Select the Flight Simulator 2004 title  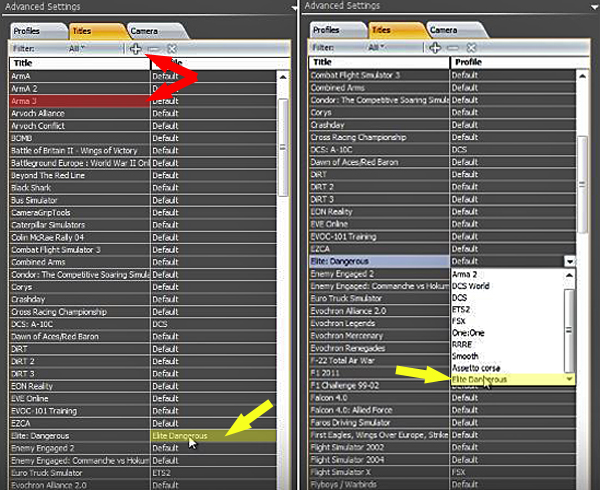pos(379,459)
